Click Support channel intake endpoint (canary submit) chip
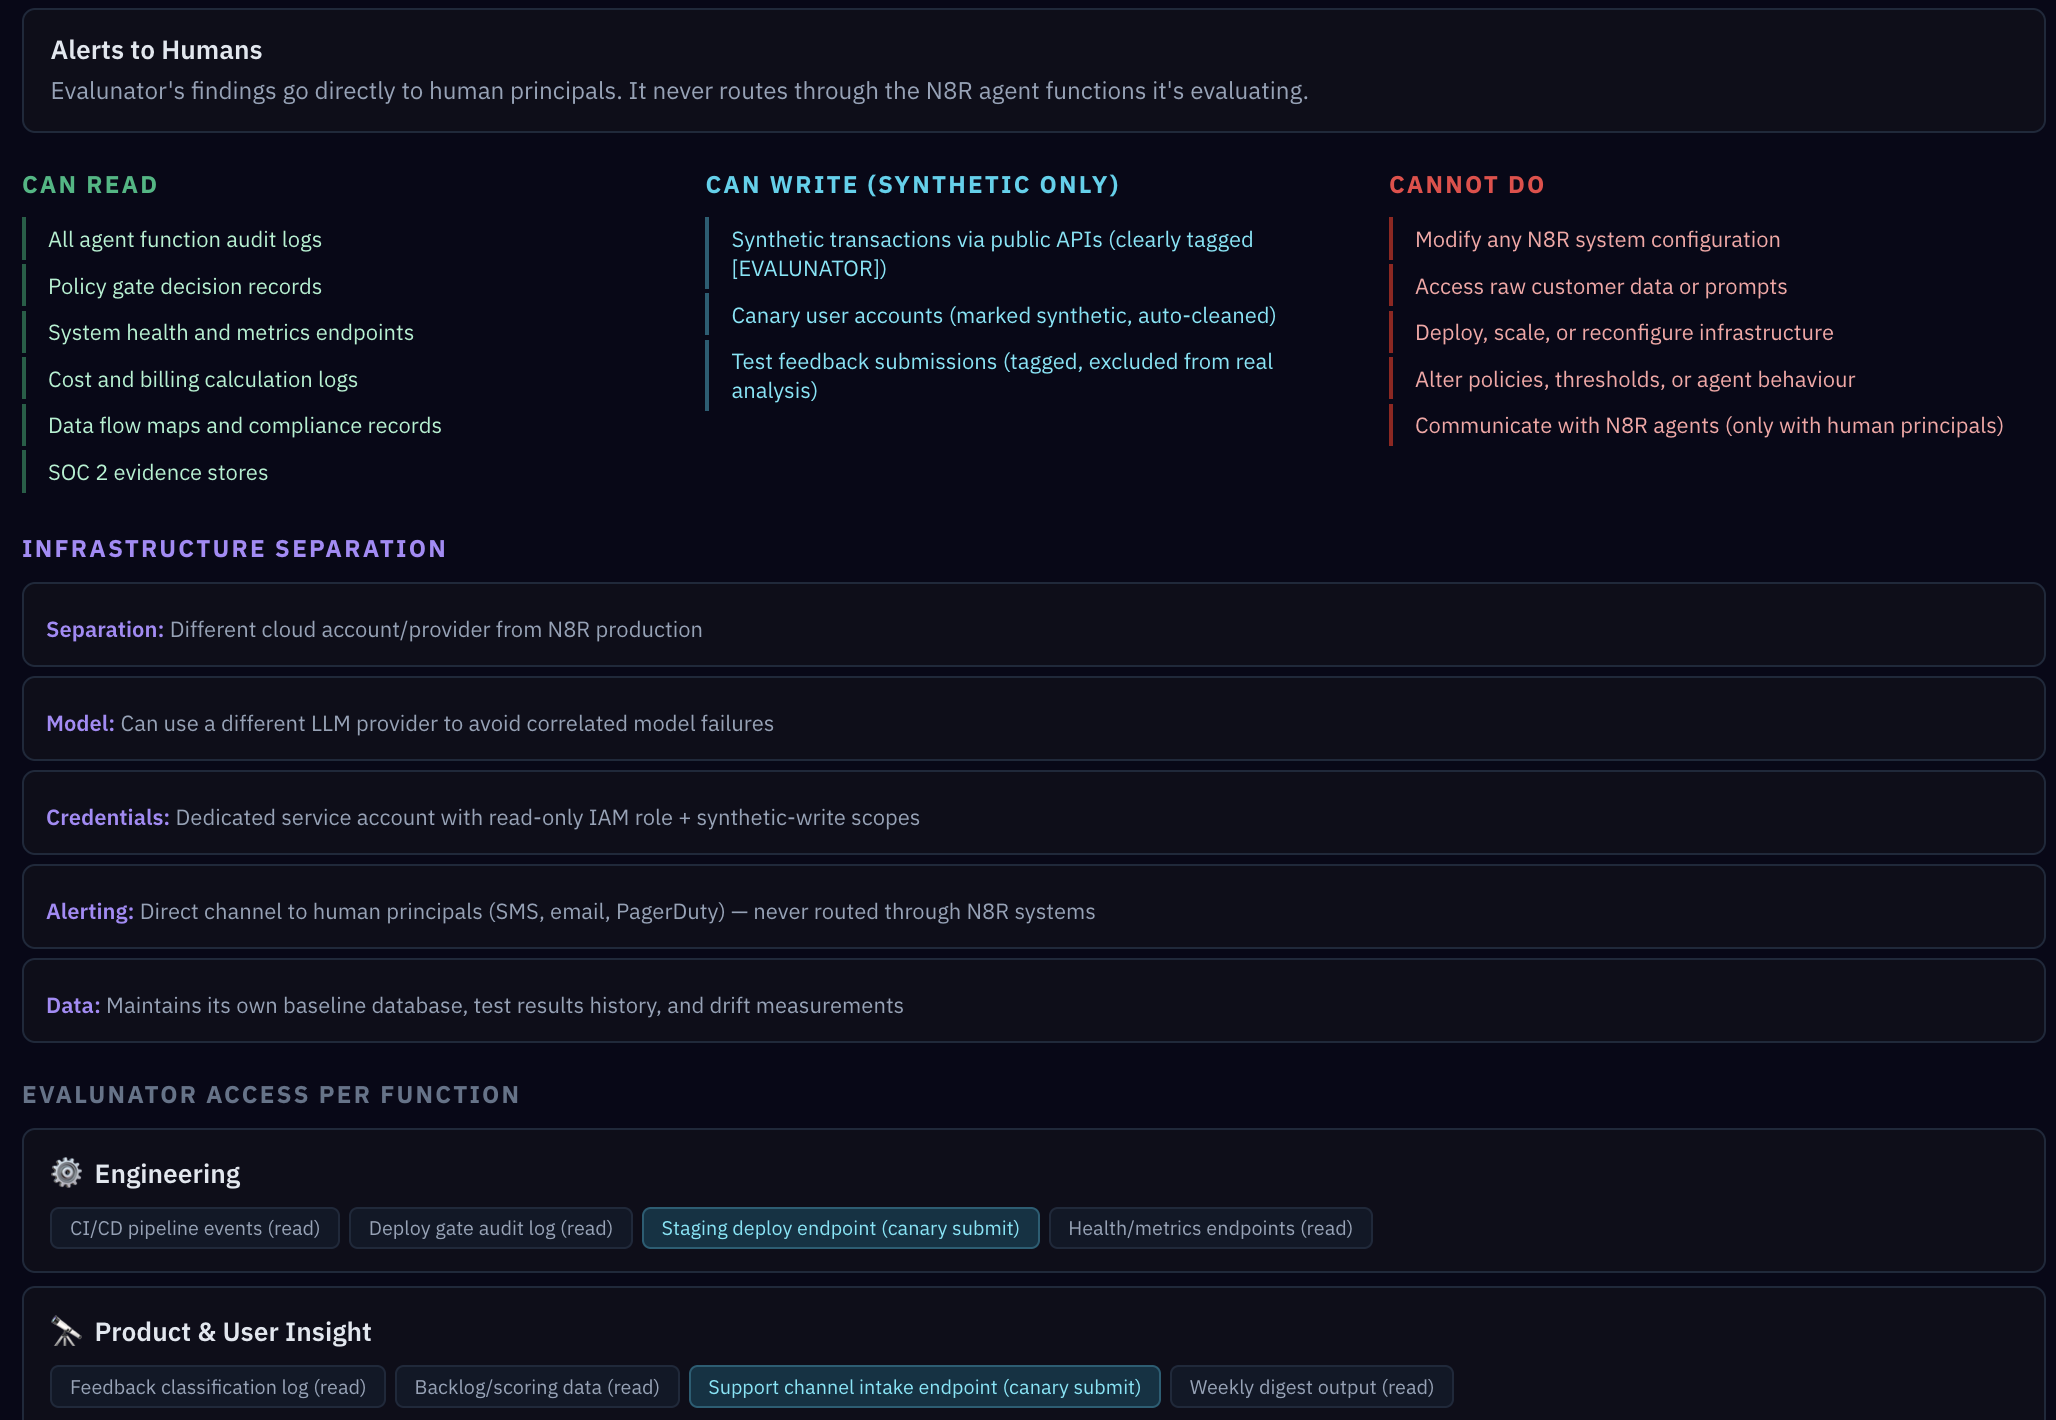The width and height of the screenshot is (2056, 1420). pos(924,1387)
